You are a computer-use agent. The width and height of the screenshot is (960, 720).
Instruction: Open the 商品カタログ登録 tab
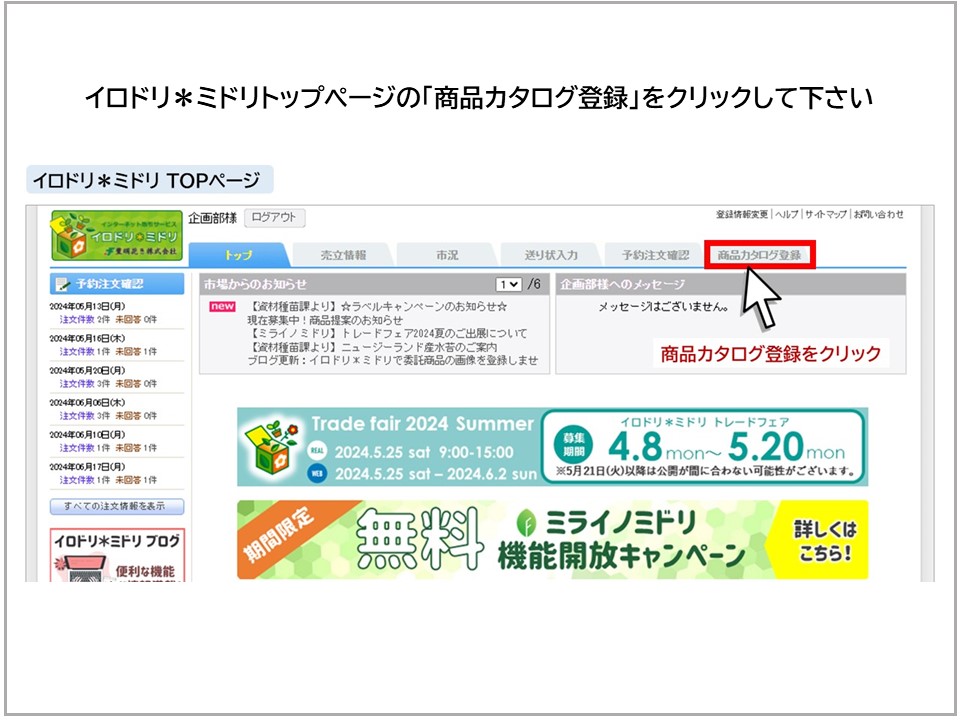(x=759, y=255)
